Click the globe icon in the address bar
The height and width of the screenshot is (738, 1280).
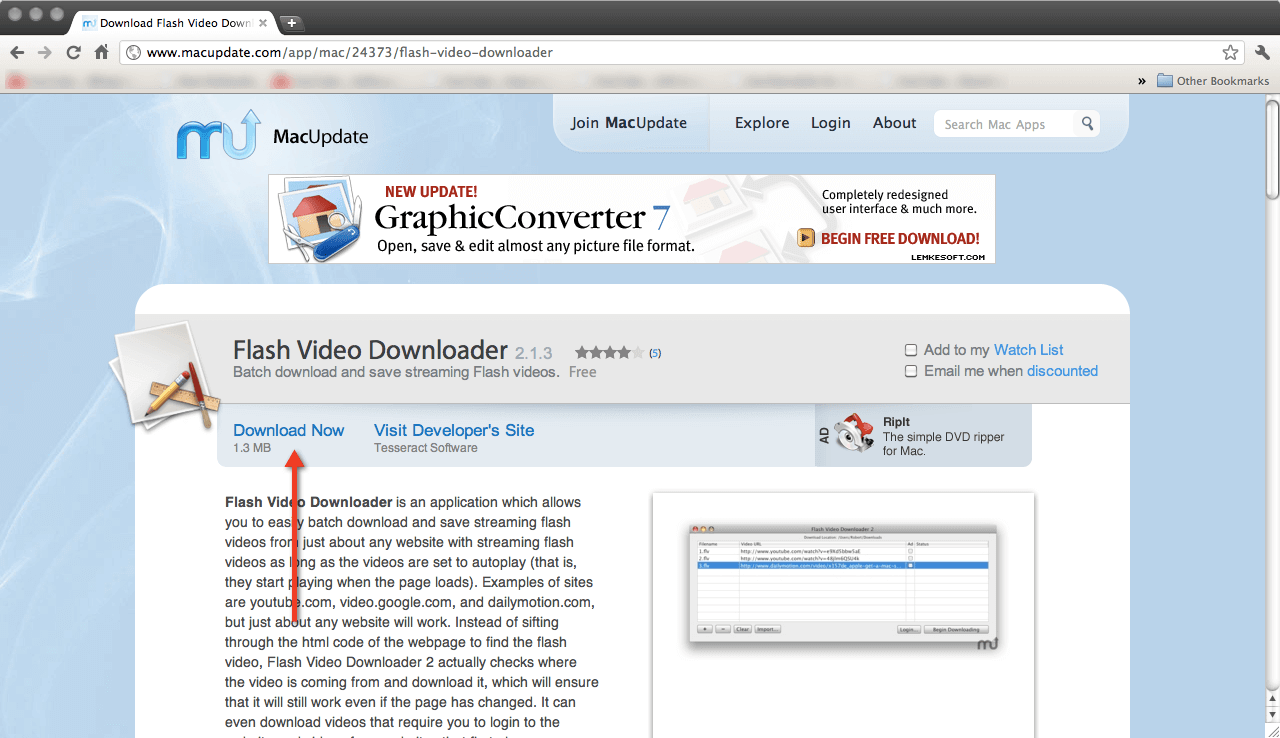(x=133, y=52)
